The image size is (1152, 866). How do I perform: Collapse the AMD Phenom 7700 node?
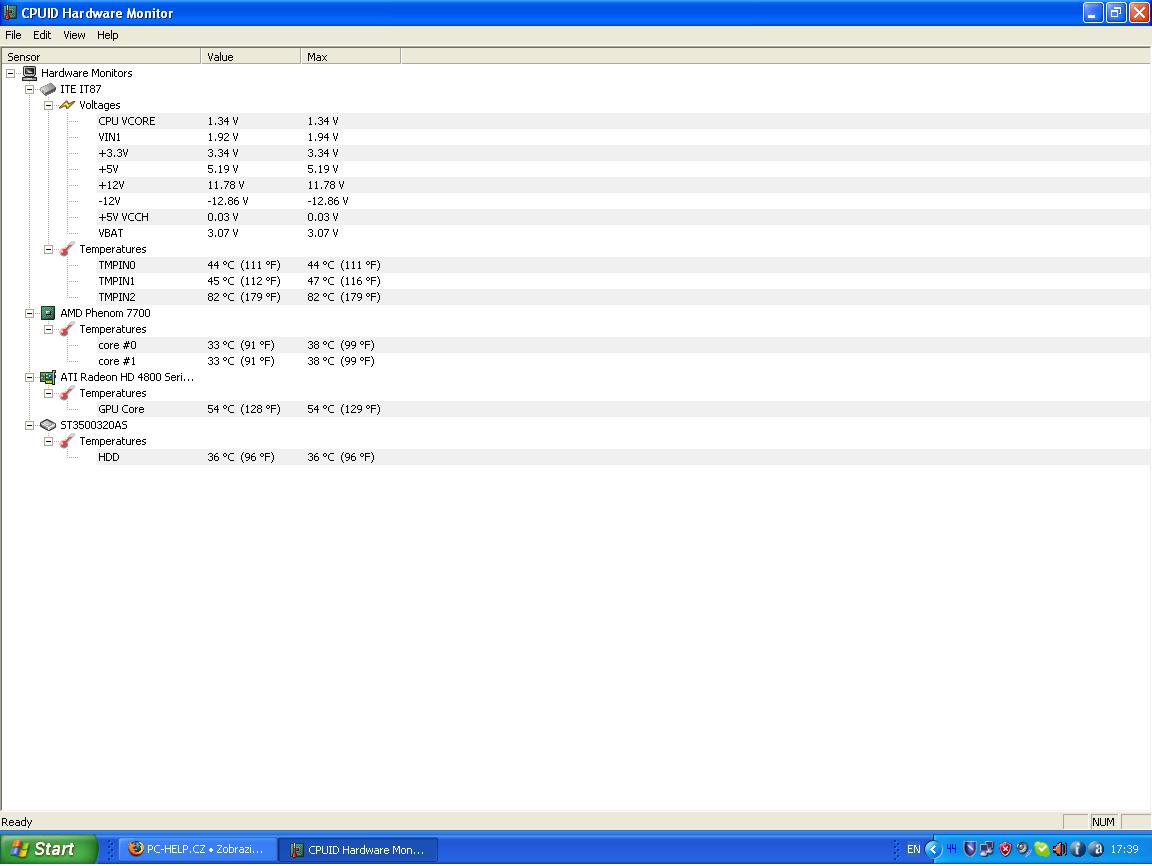pyautogui.click(x=29, y=314)
